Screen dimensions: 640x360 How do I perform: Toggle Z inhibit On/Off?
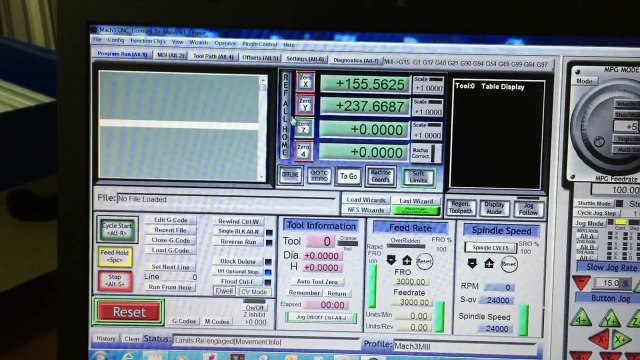(x=255, y=307)
